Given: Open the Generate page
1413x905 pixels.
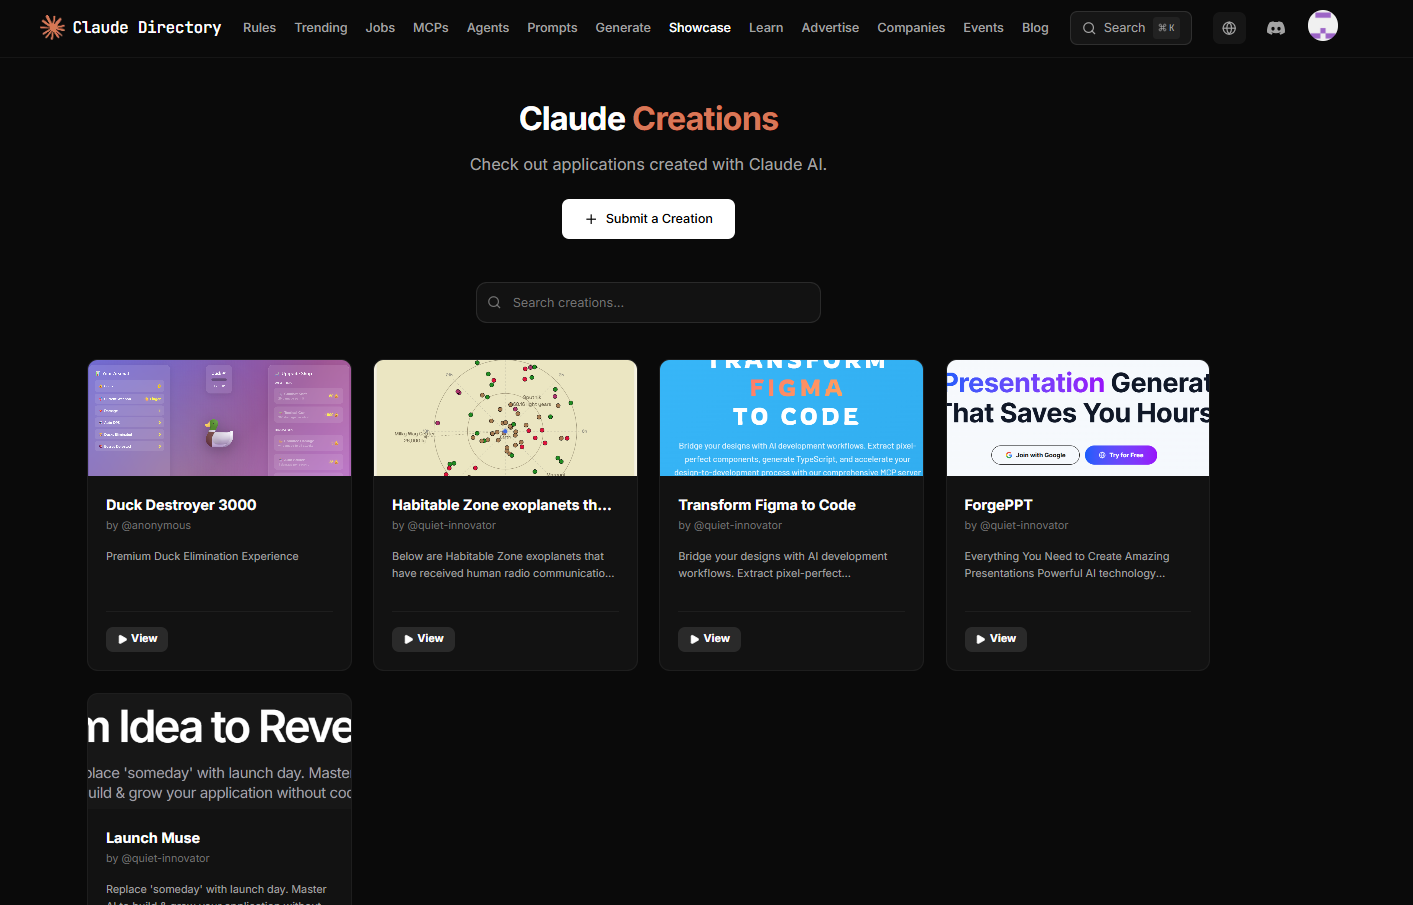Looking at the screenshot, I should point(623,28).
